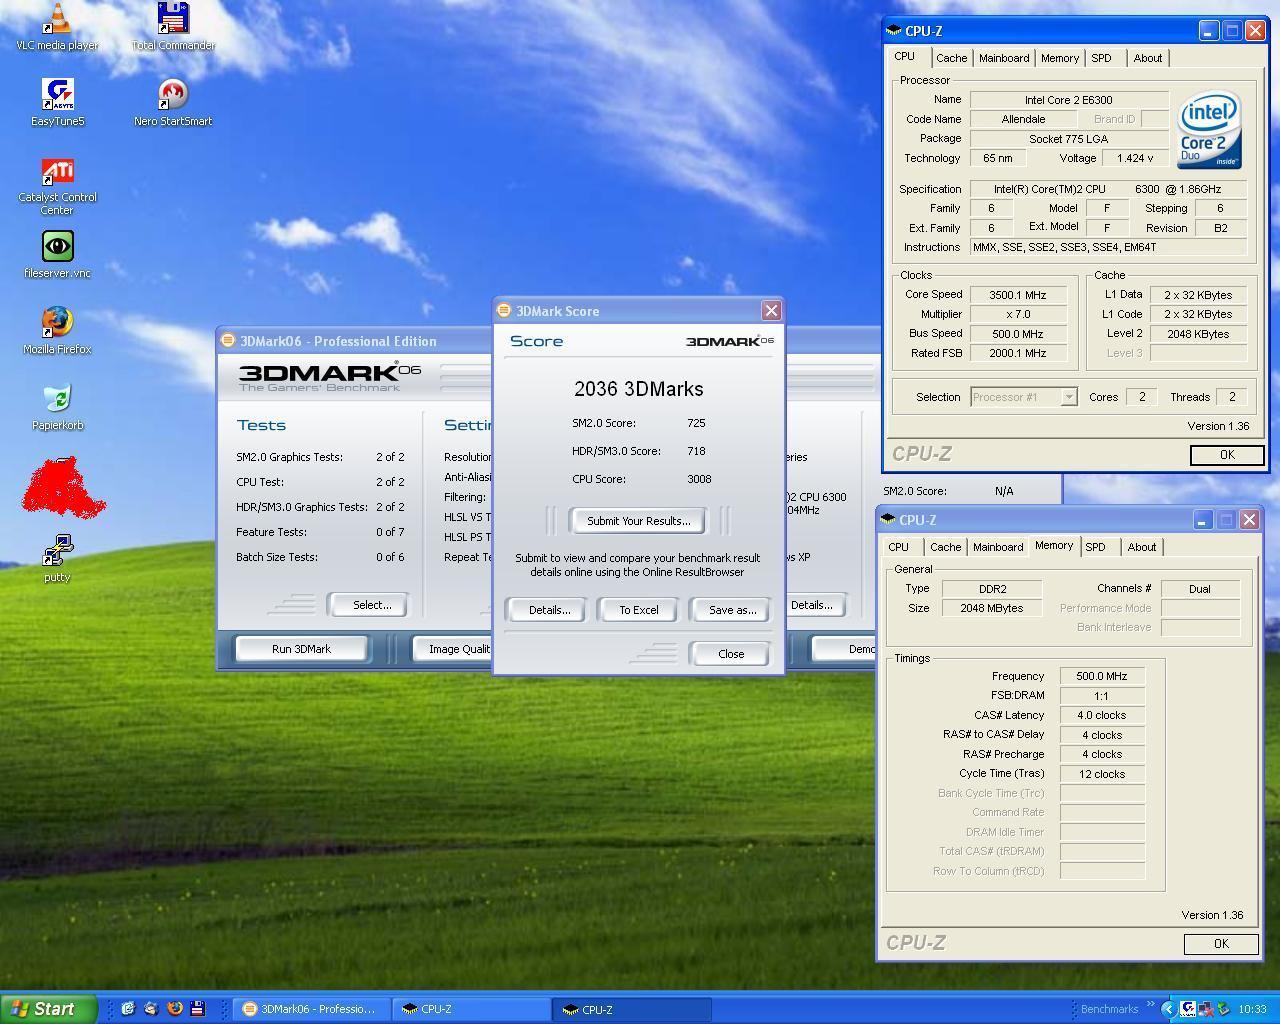Open the Catalyst Control Center desktop icon

(57, 185)
